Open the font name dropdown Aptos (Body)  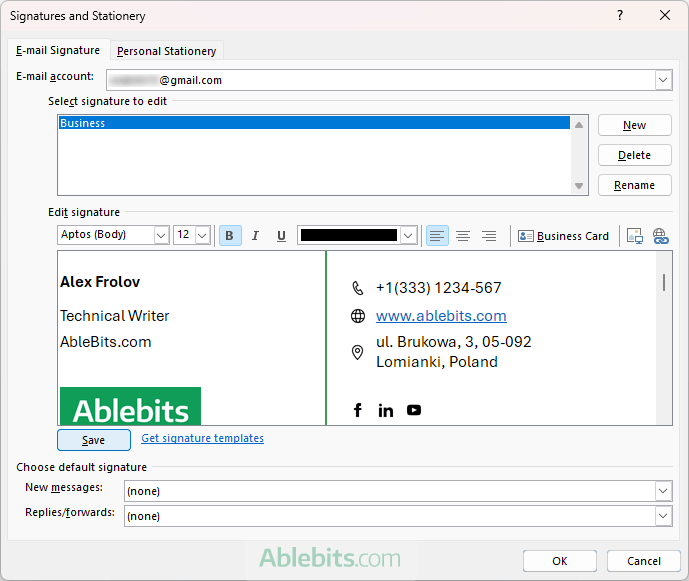(x=161, y=236)
